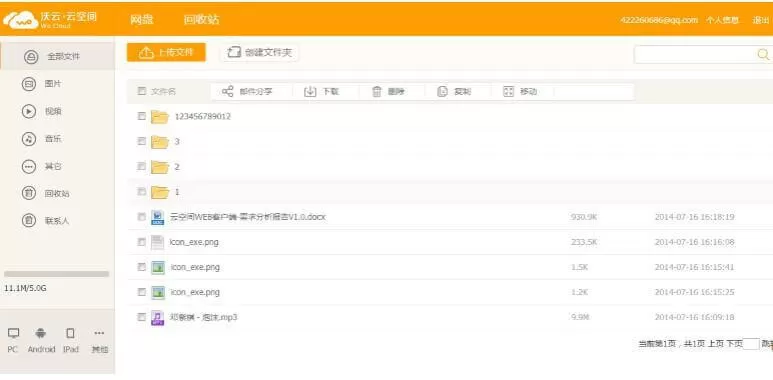This screenshot has height=380, width=773.
Task: Tick the checkbox of the docx file
Action: [x=141, y=216]
